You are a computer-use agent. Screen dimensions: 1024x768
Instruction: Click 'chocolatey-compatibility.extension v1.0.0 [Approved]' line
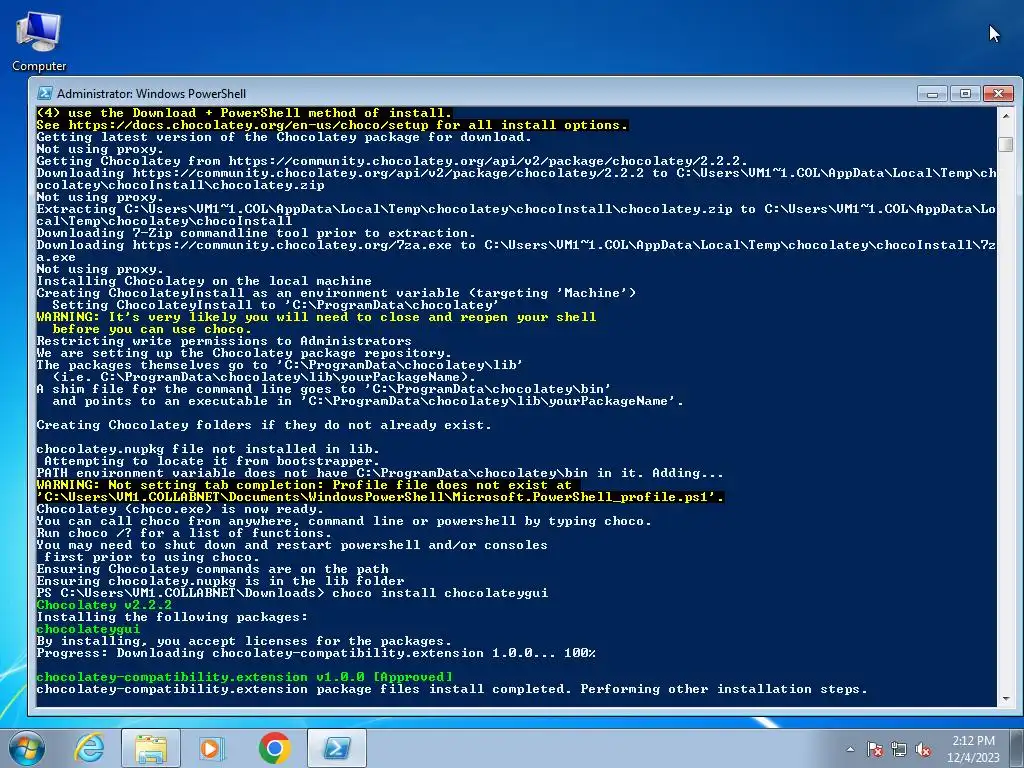244,677
